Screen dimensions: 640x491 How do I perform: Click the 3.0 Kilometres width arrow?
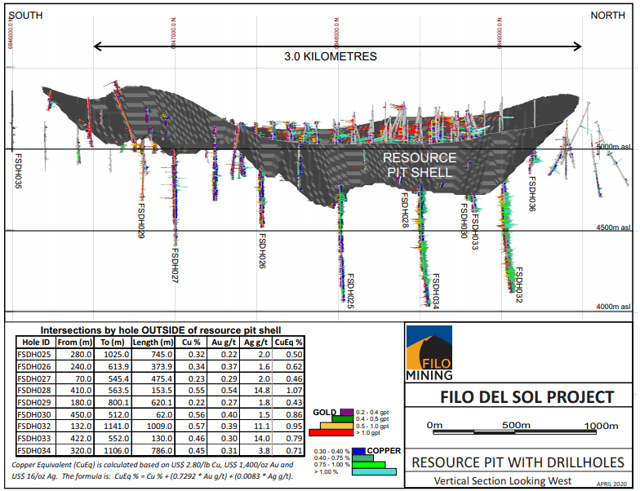point(338,46)
